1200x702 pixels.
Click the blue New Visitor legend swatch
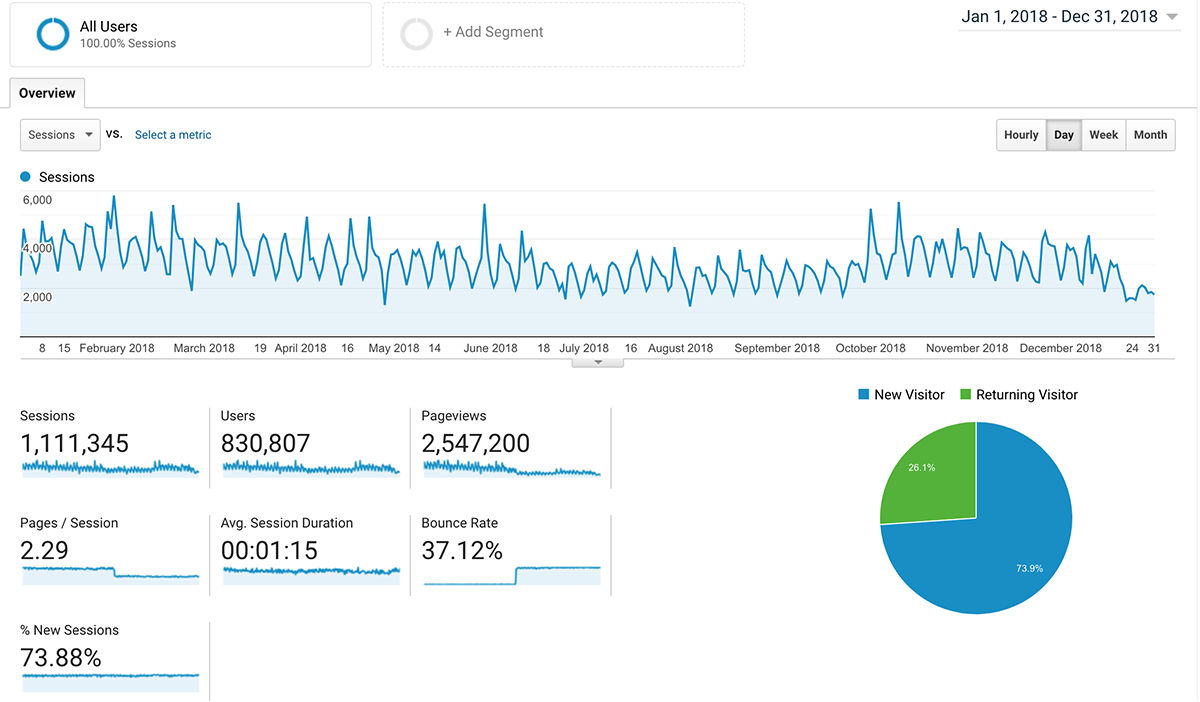(x=863, y=395)
